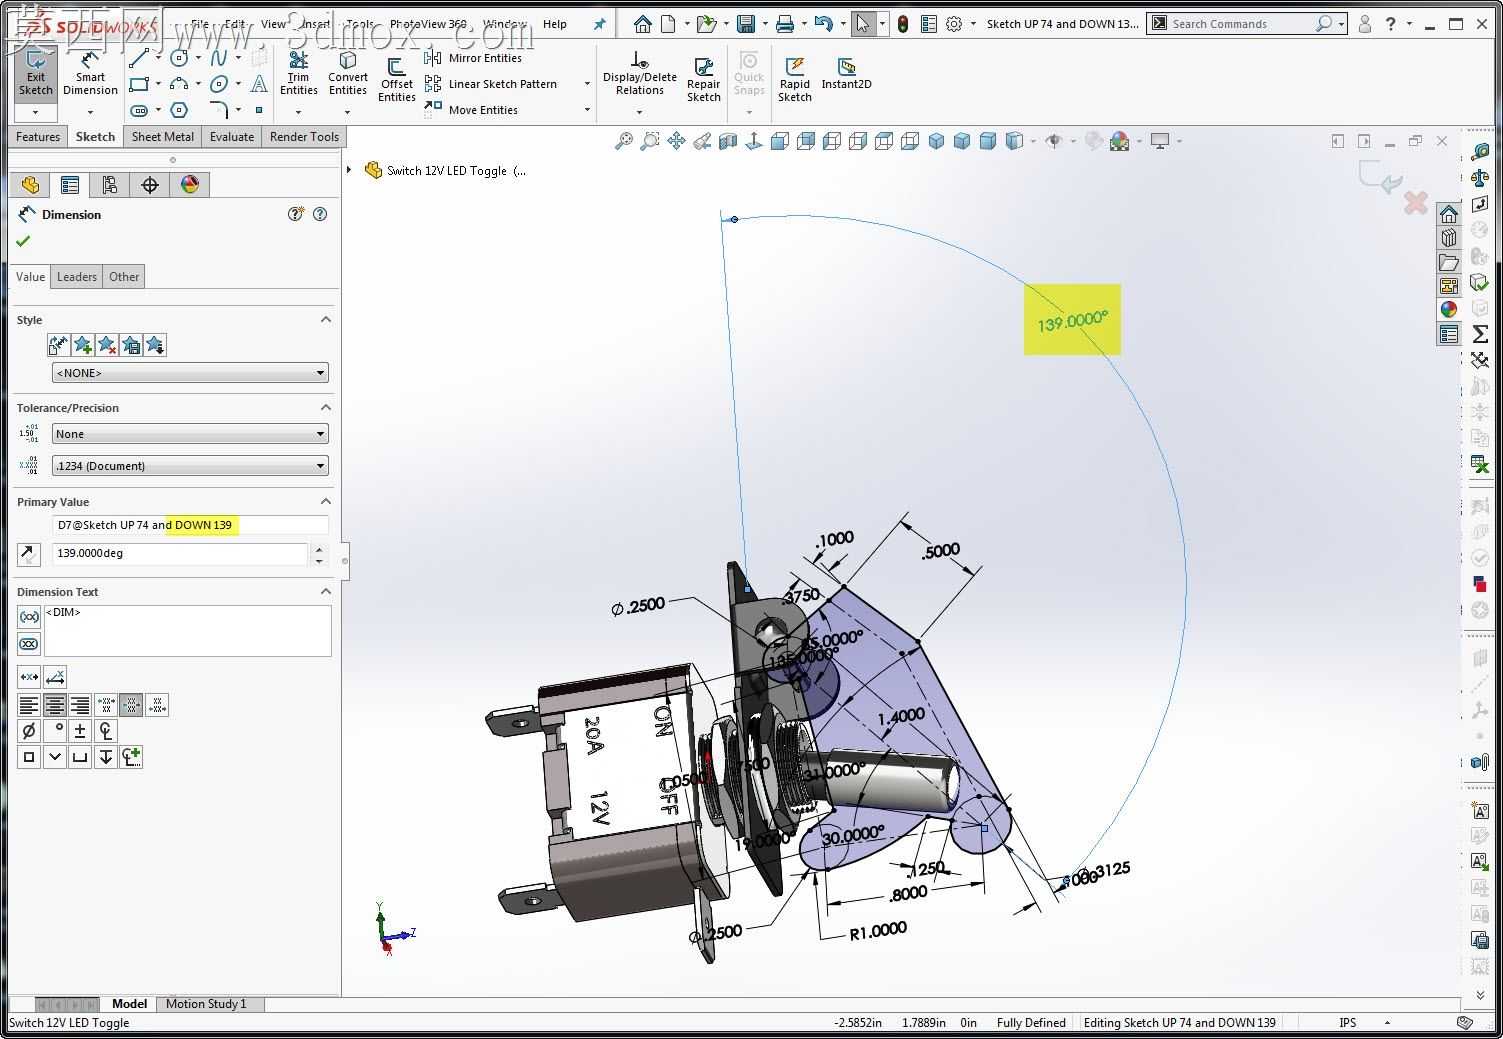Set dimension text to right justify
1503x1039 pixels.
[x=79, y=706]
